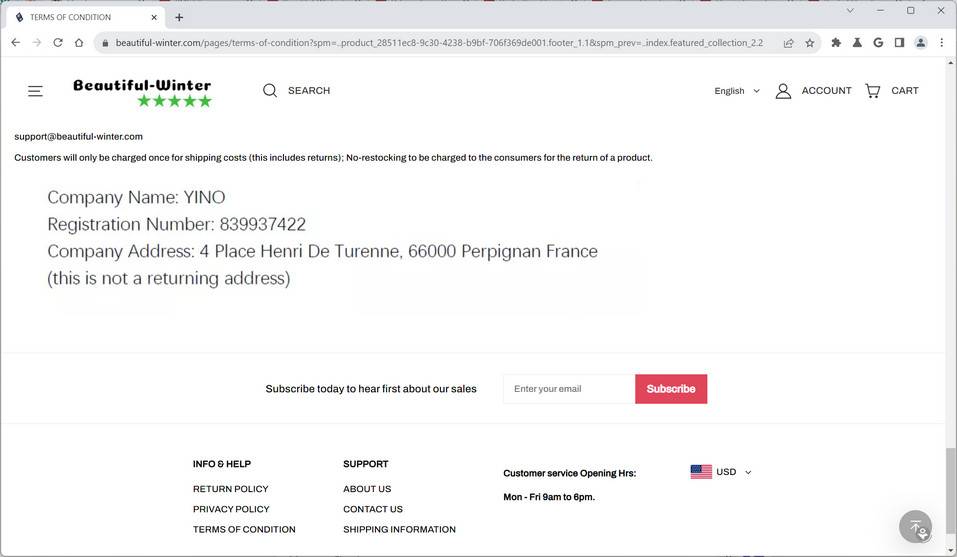Click the Company Name: YINO text
Image resolution: width=957 pixels, height=557 pixels.
coord(136,197)
